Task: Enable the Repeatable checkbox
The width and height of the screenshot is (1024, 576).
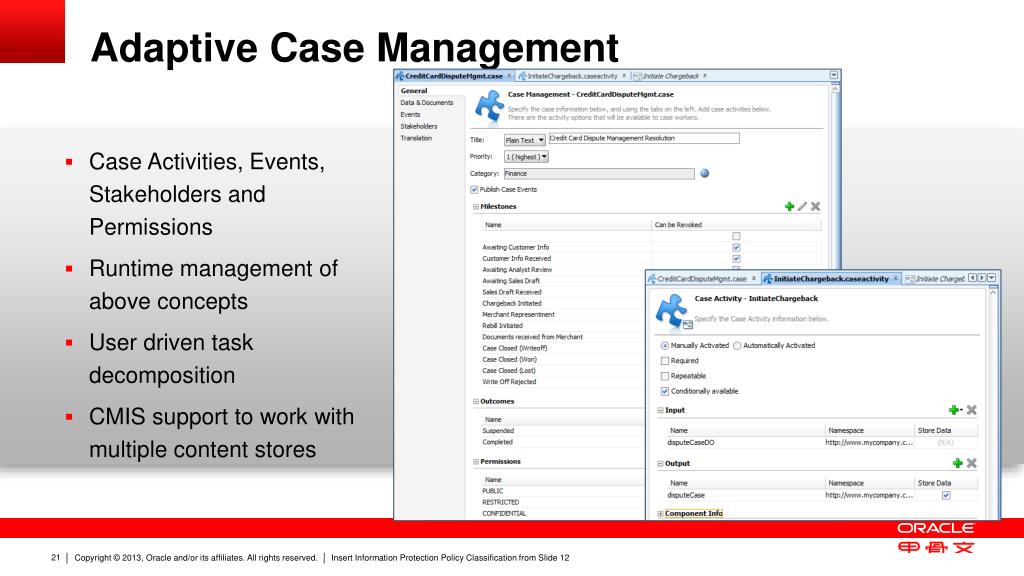Action: (665, 376)
